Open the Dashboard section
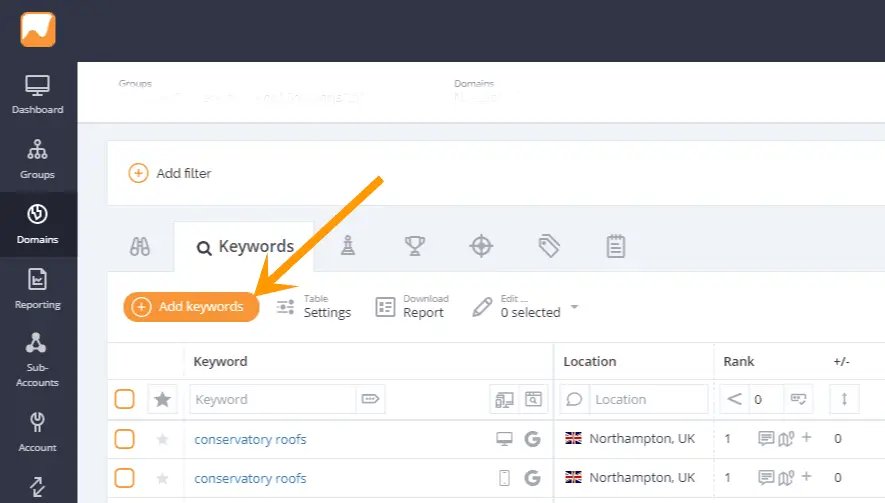Image resolution: width=885 pixels, height=503 pixels. (x=37, y=94)
